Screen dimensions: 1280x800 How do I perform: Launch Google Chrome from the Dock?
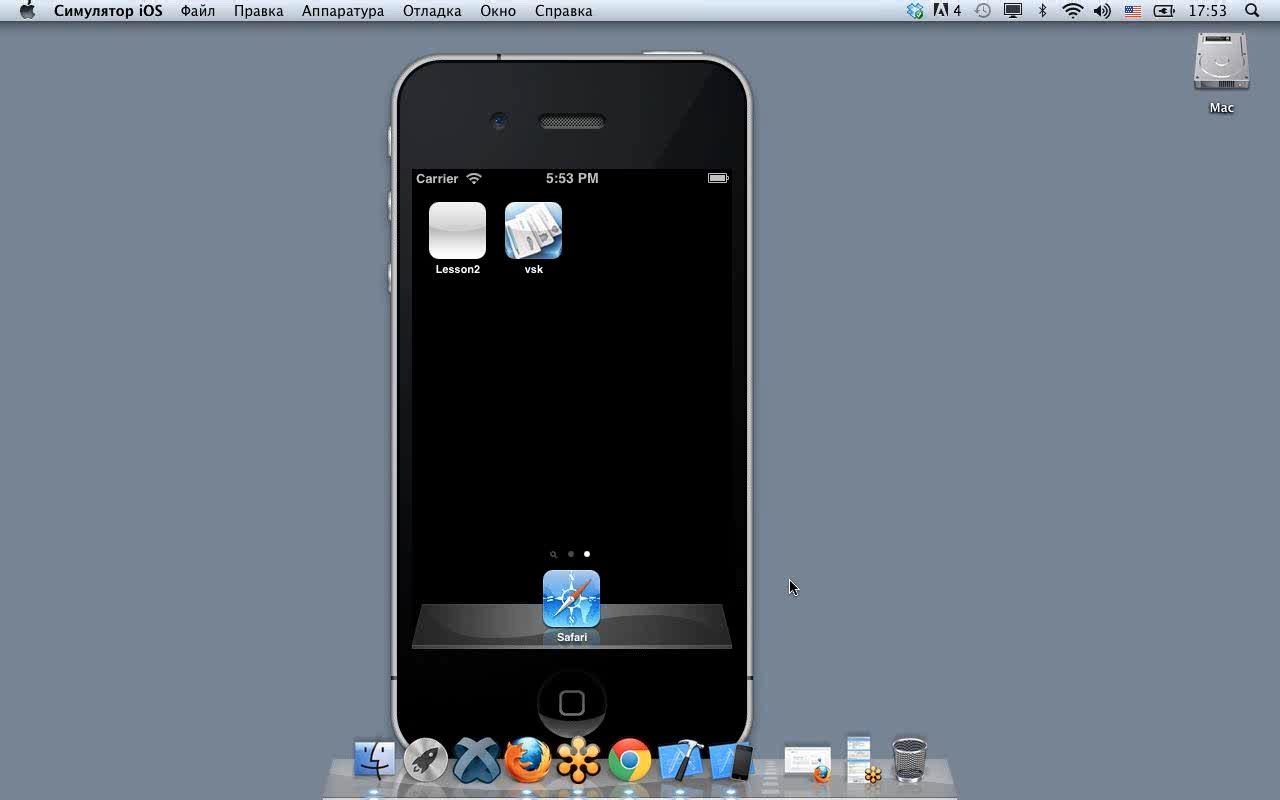(630, 761)
